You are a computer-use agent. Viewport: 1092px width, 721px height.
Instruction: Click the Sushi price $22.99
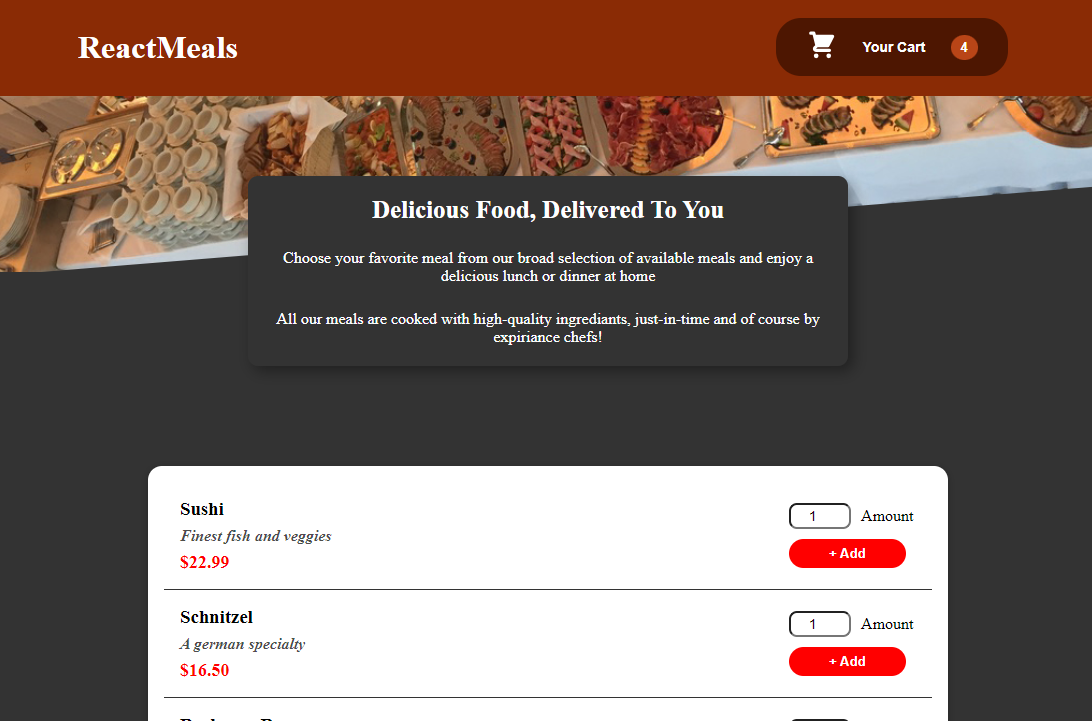[205, 562]
